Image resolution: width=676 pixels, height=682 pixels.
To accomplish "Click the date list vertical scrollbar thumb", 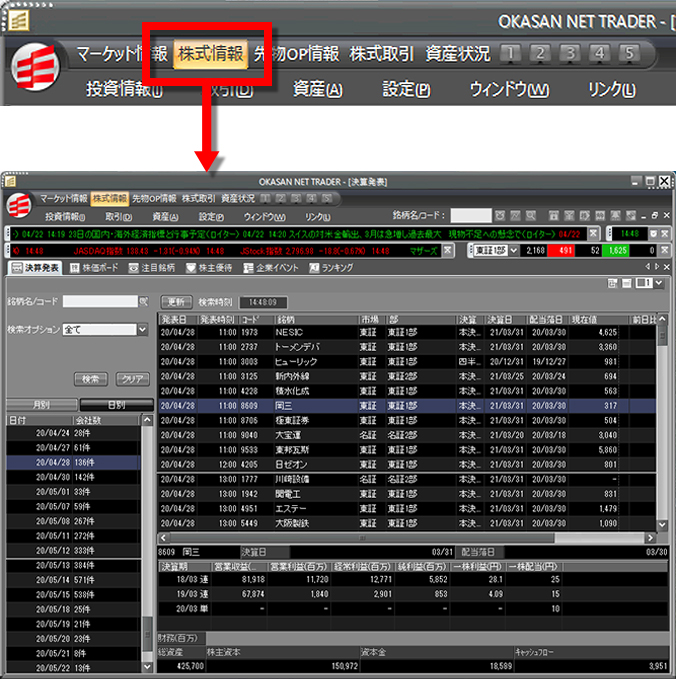I will point(147,635).
